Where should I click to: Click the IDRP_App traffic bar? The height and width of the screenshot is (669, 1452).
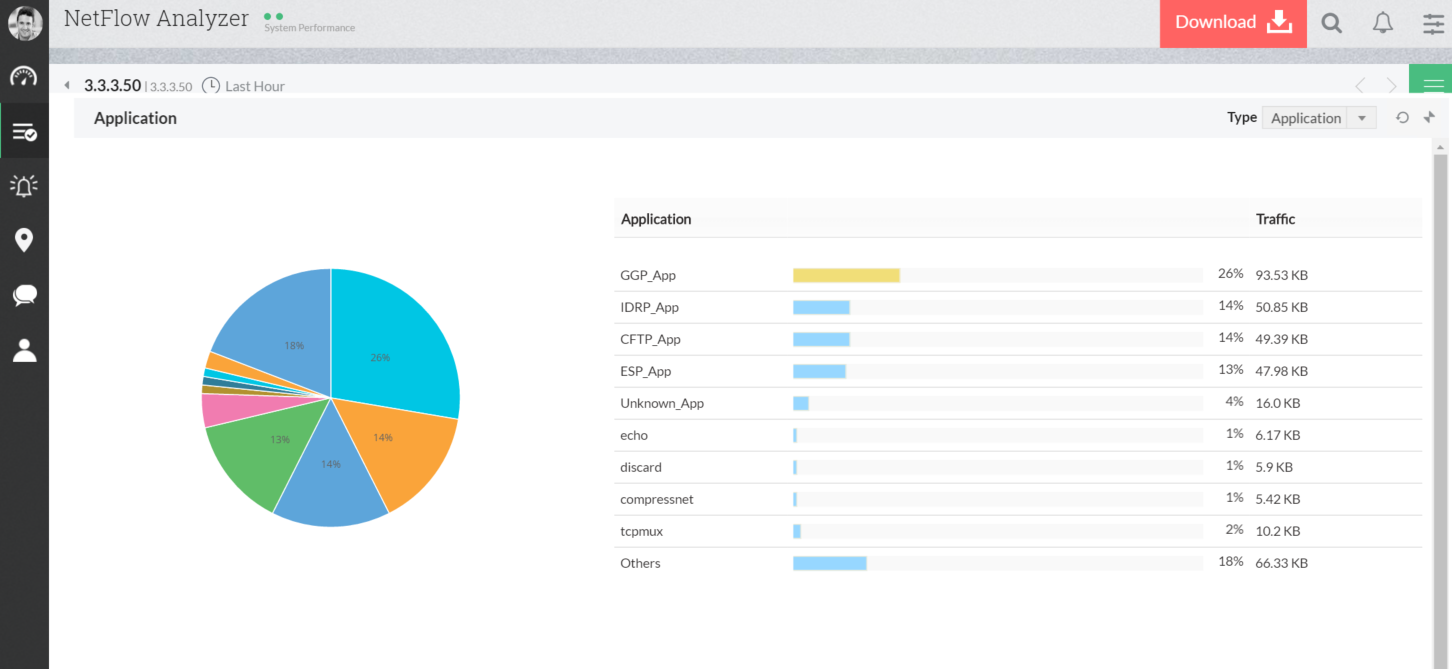click(x=821, y=307)
